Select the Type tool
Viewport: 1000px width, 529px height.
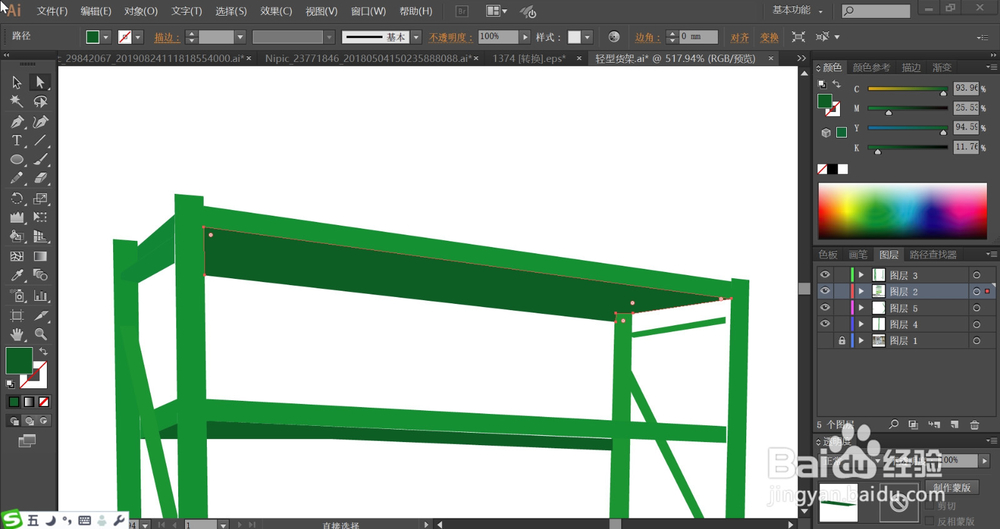(17, 140)
